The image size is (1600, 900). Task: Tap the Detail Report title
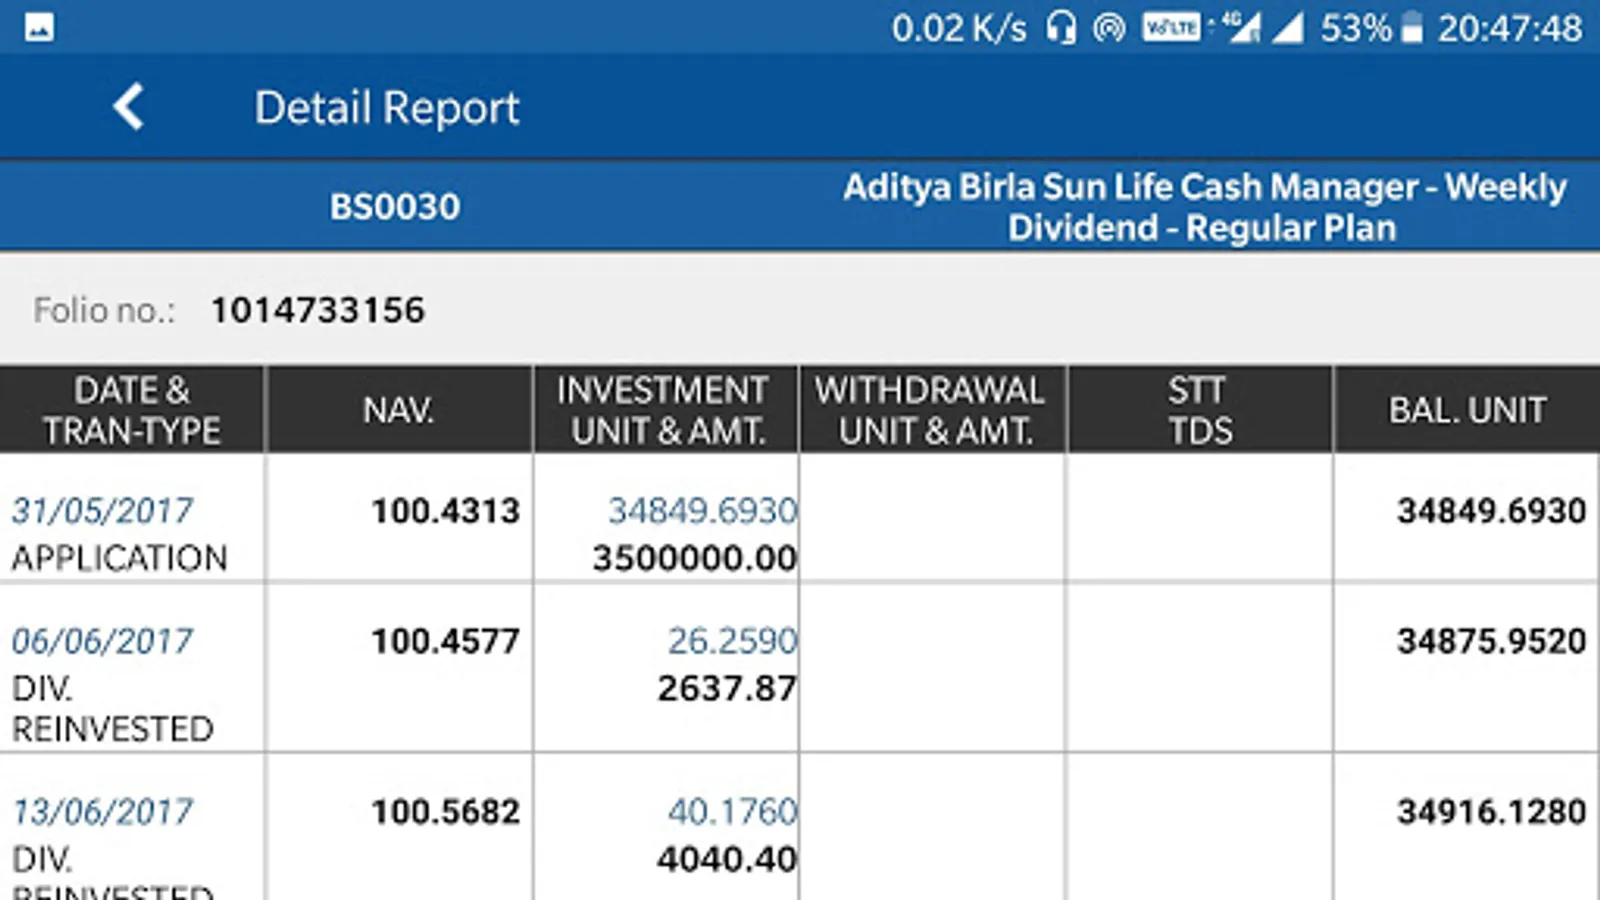(x=387, y=108)
